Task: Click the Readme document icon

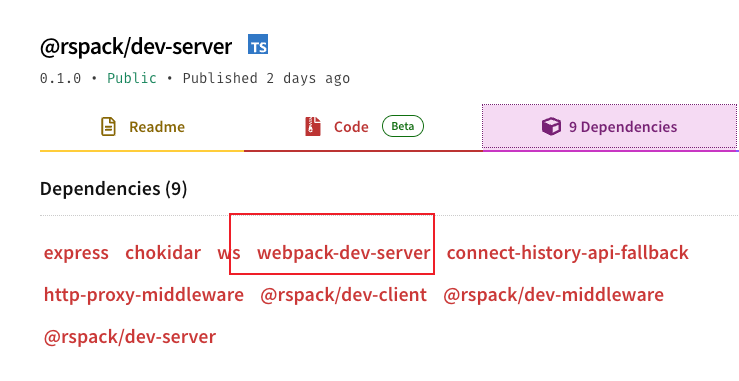Action: click(108, 126)
